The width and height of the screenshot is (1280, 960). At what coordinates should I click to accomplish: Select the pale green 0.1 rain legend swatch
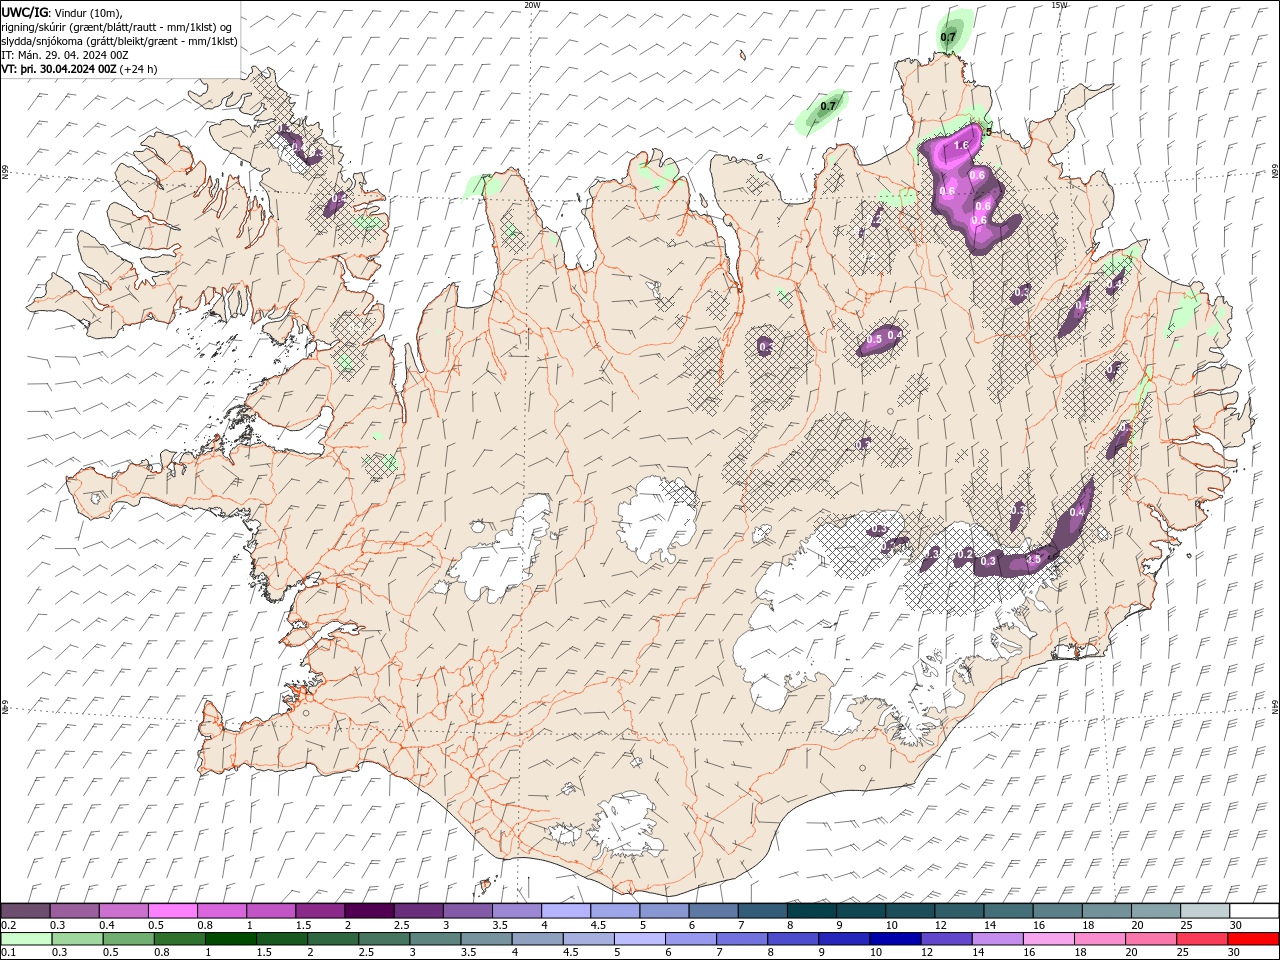[26, 939]
